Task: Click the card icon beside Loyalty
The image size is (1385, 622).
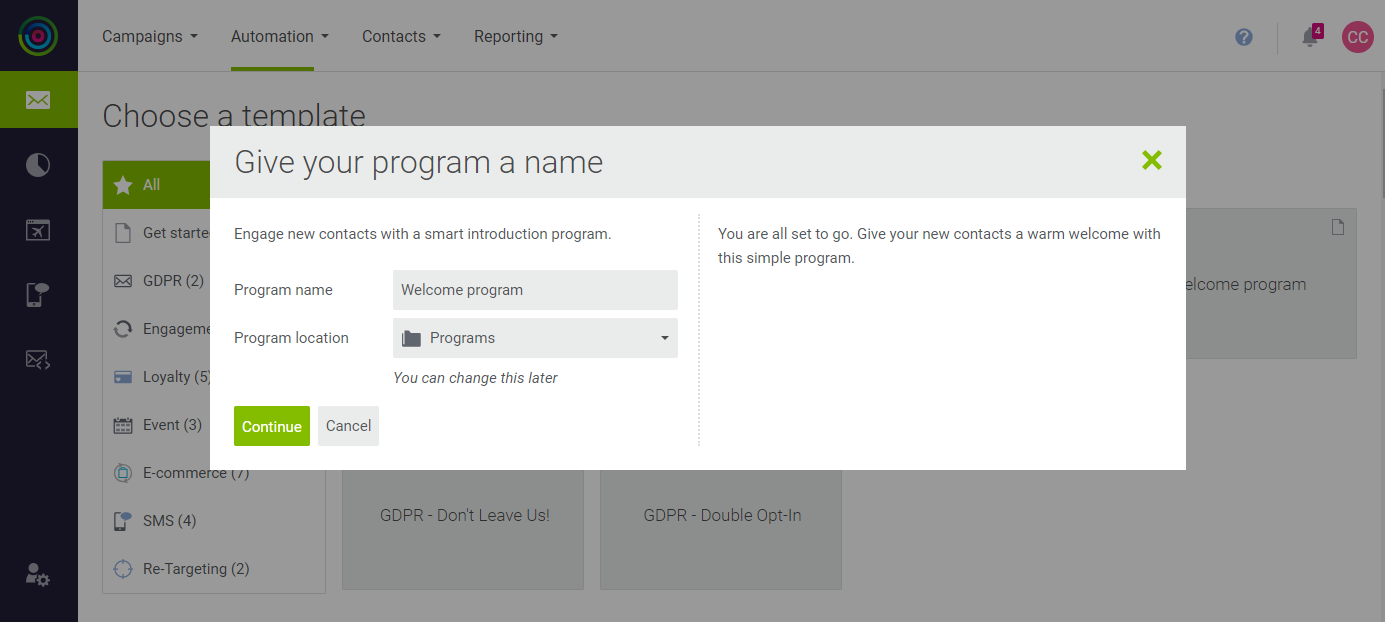Action: point(123,377)
